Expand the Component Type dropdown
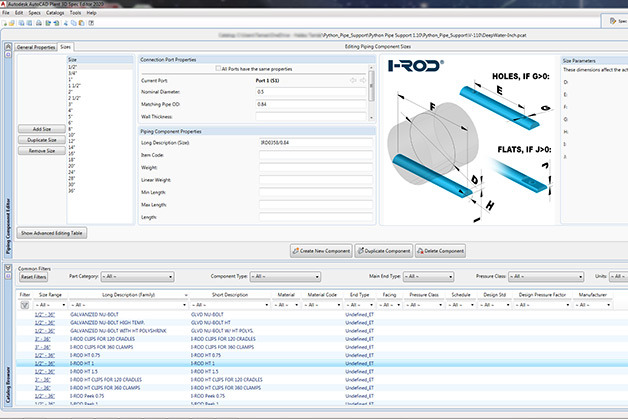Screen dimensions: 628x419 coord(283,277)
